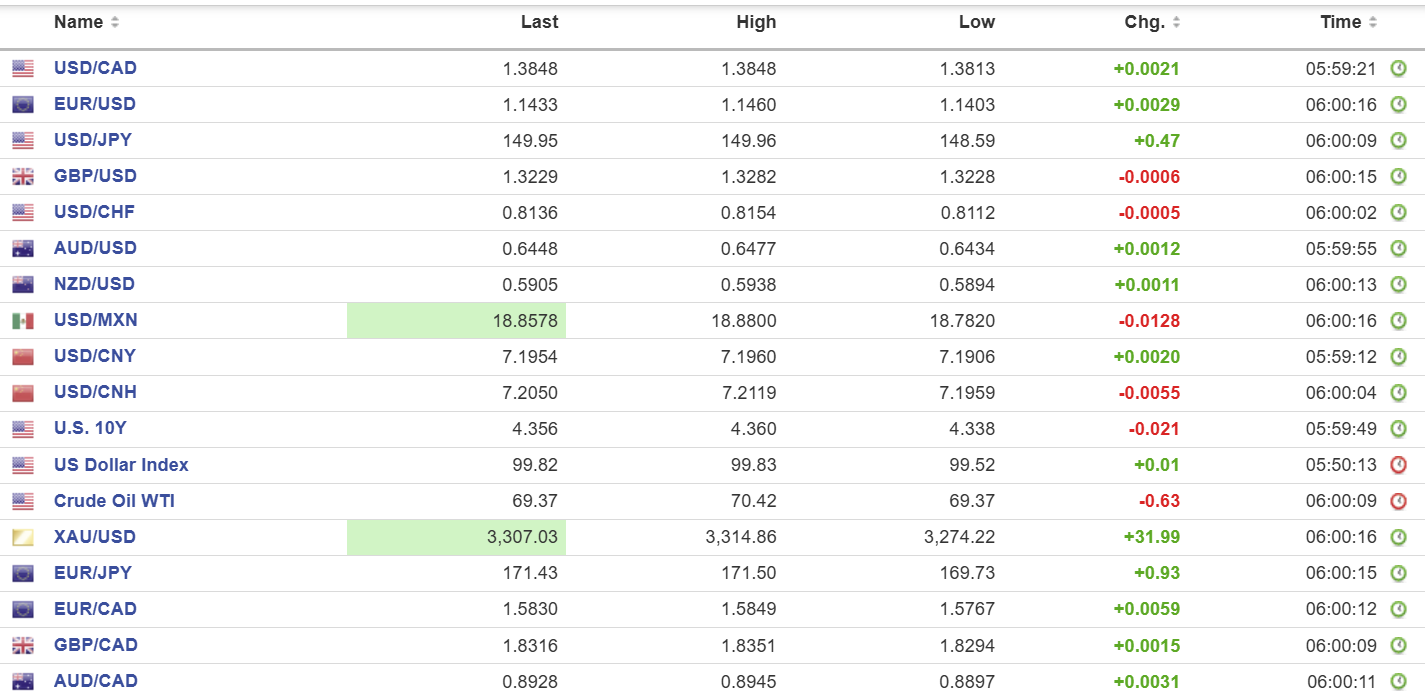1425x697 pixels.
Task: Click the Mexican flag beside USD/MXN
Action: pos(23,321)
